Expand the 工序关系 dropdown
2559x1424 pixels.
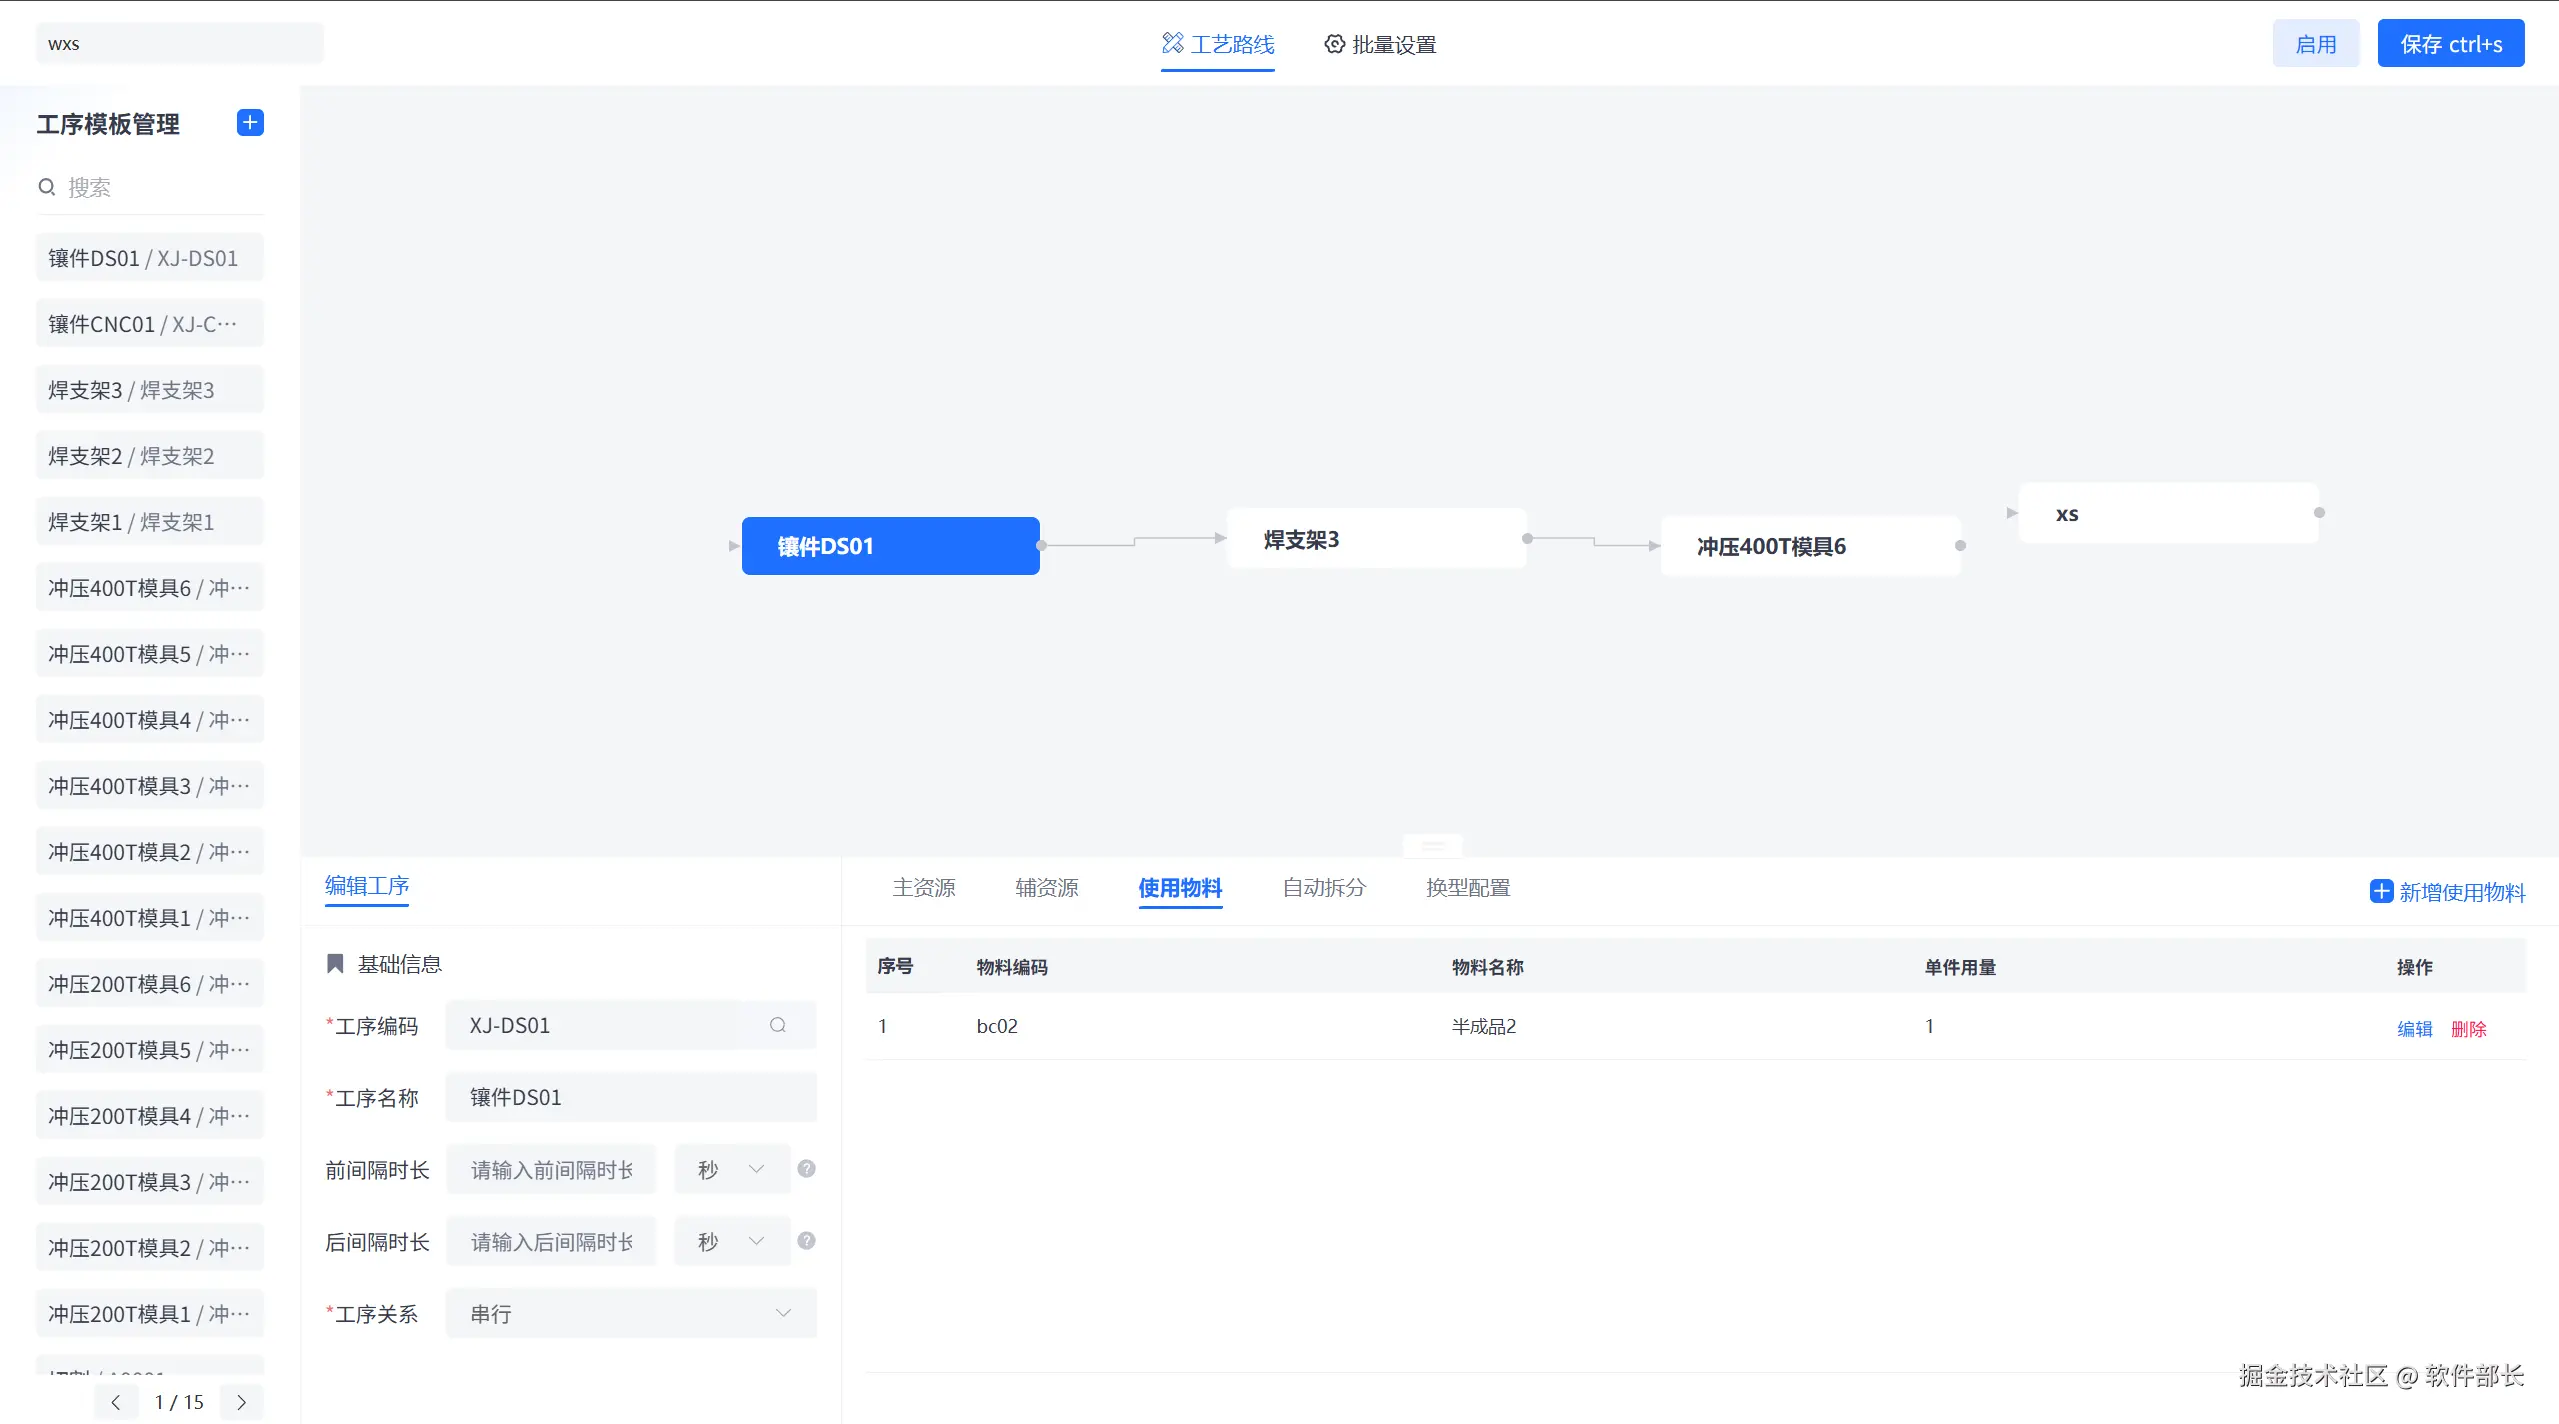pos(631,1313)
